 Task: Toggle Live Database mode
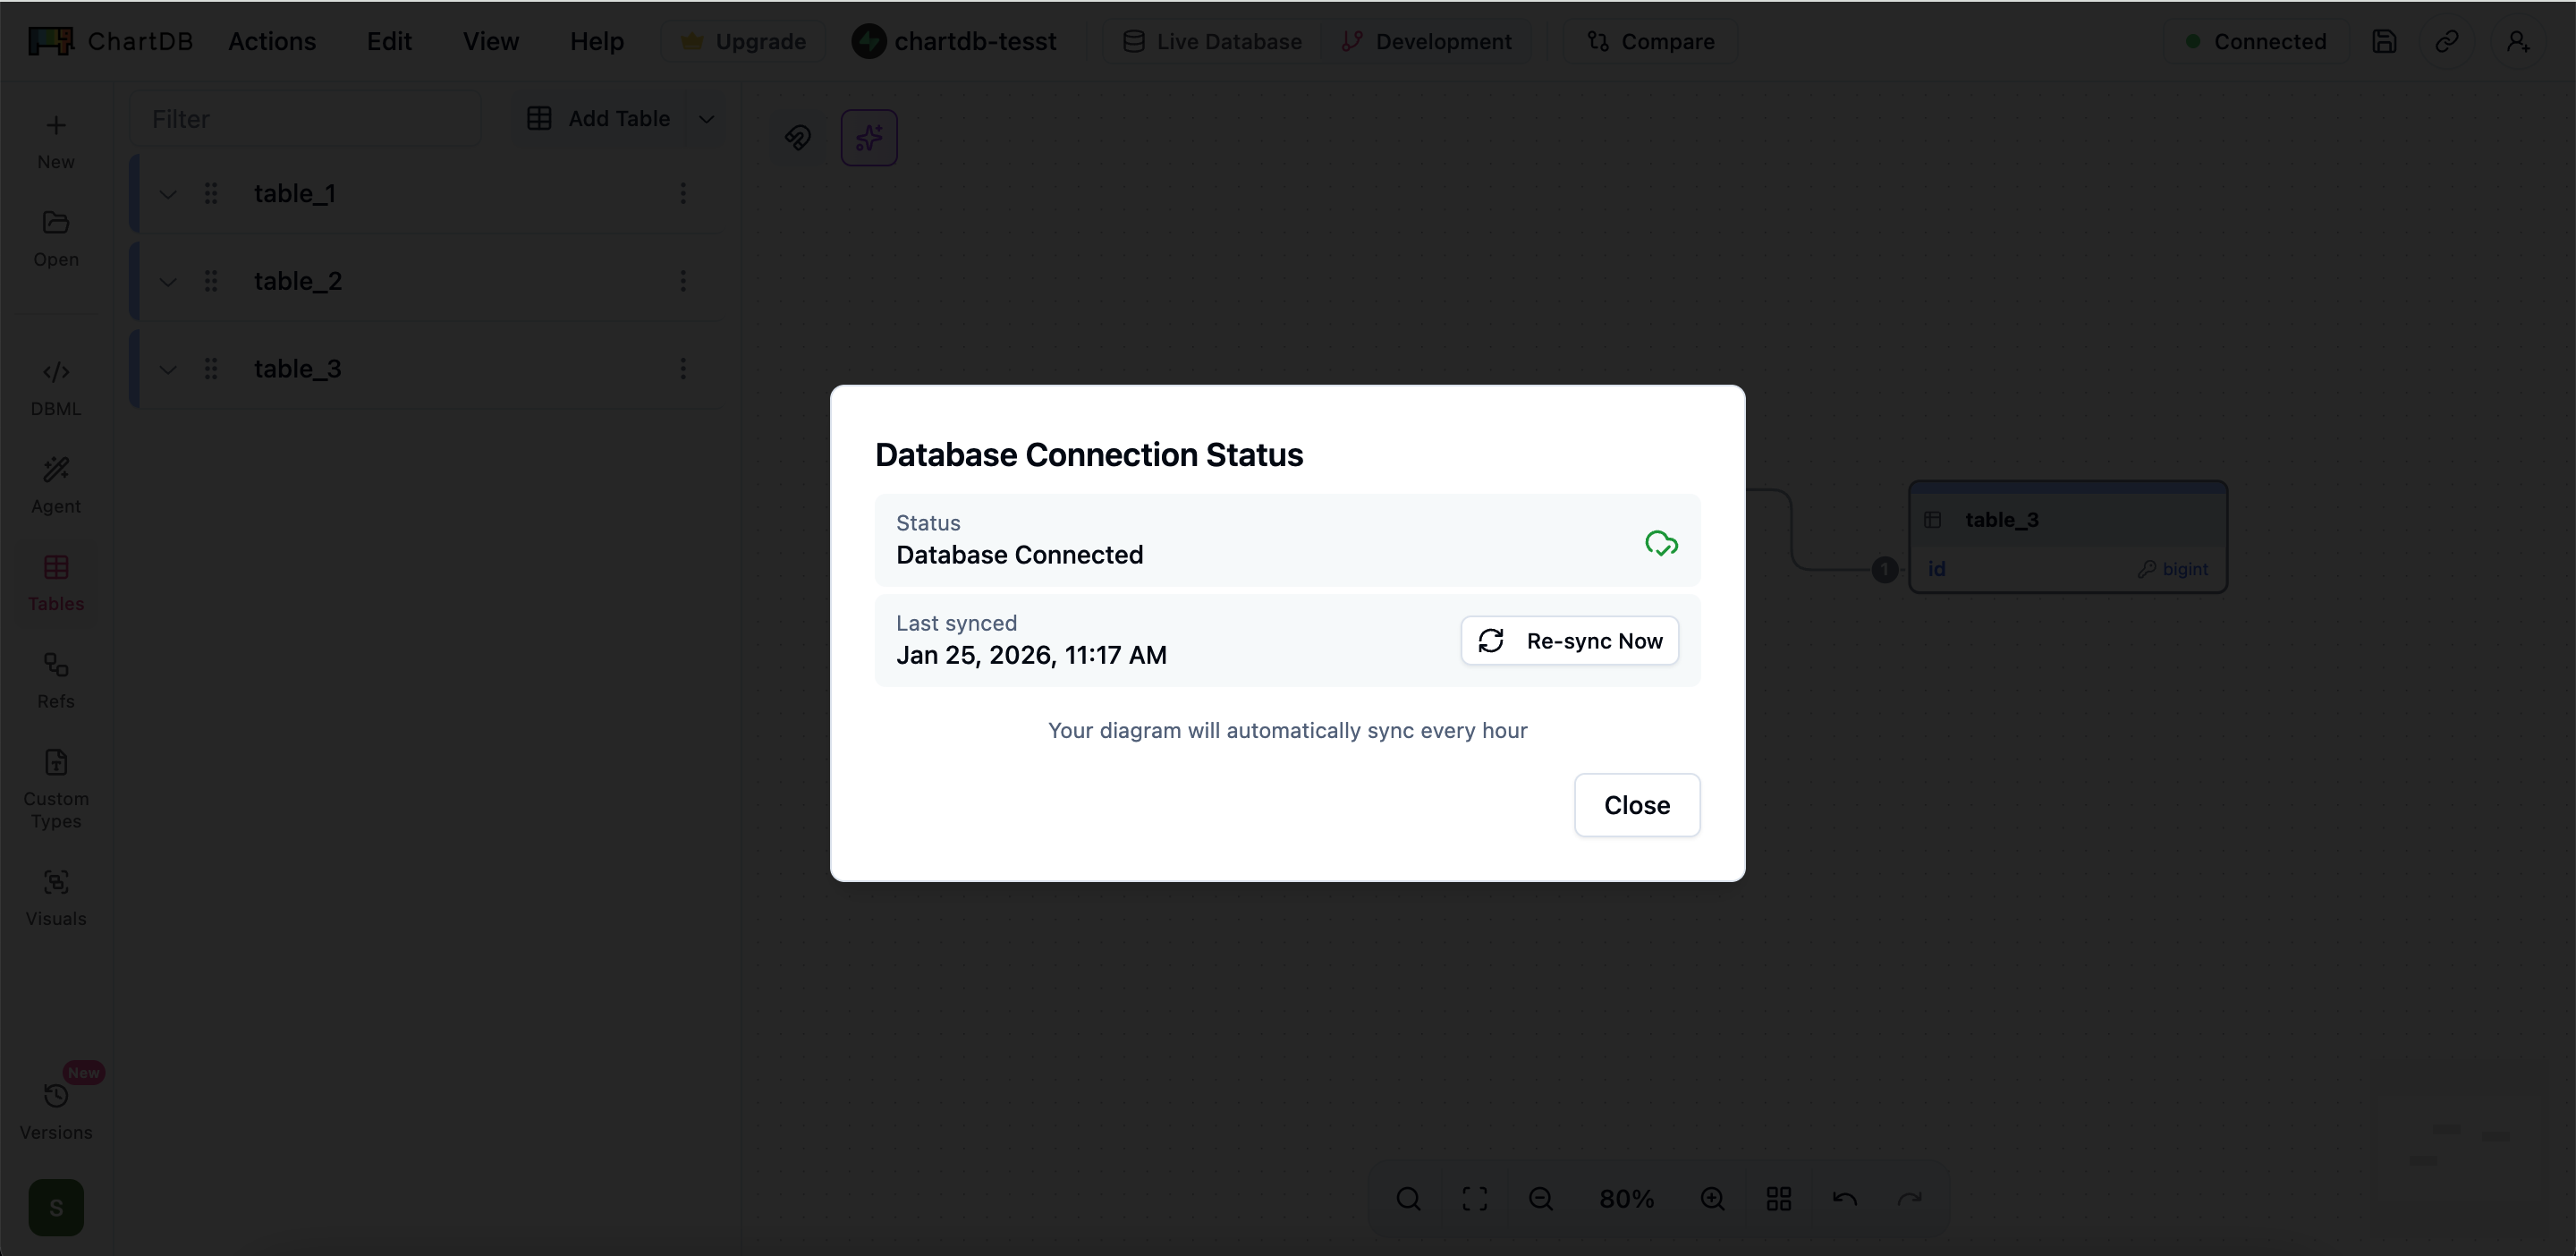1212,41
